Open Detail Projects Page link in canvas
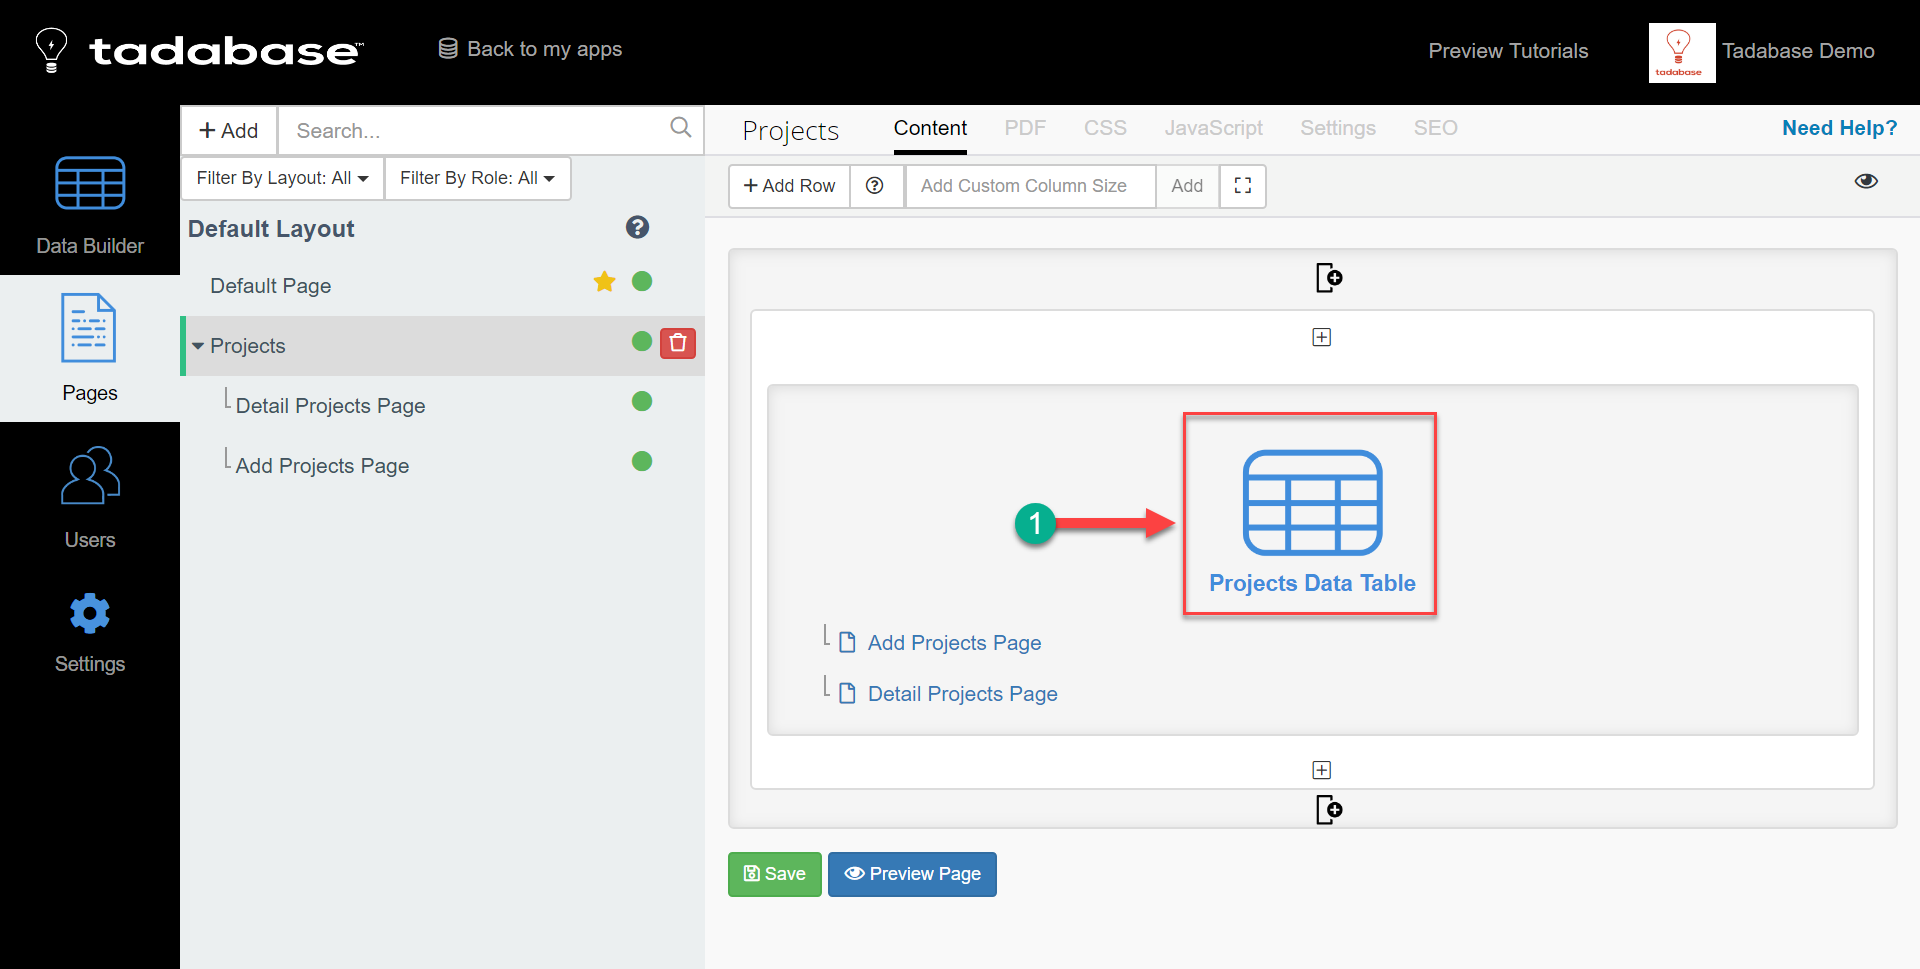Screen dimensions: 1920x969 coord(962,694)
